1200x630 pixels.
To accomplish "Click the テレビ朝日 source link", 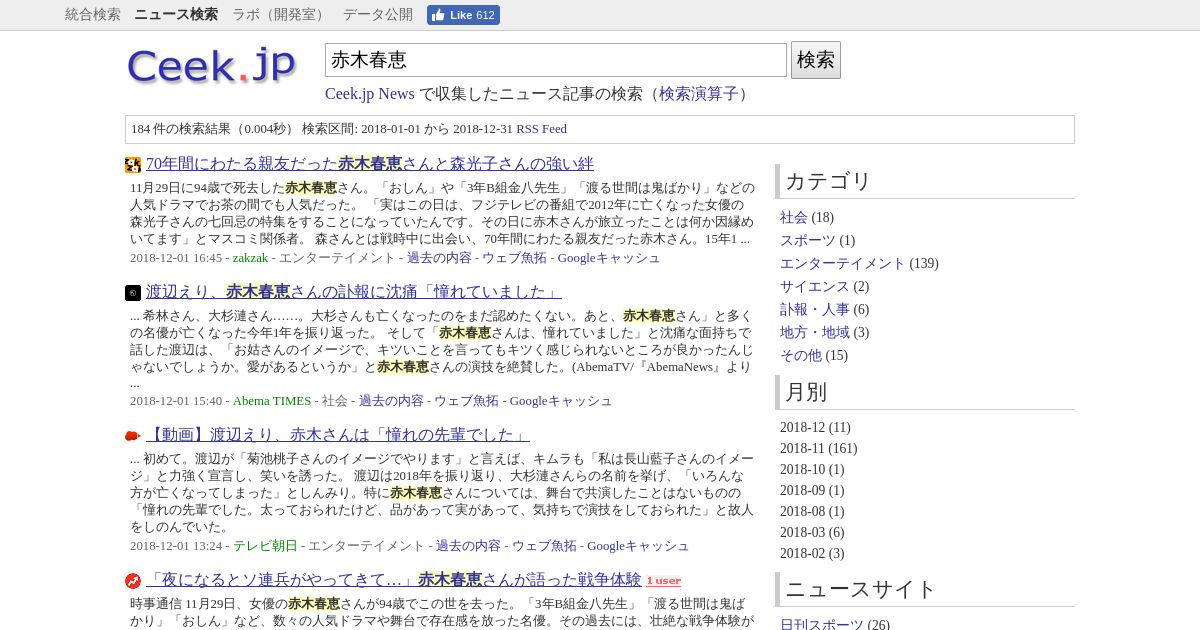I will coord(265,546).
